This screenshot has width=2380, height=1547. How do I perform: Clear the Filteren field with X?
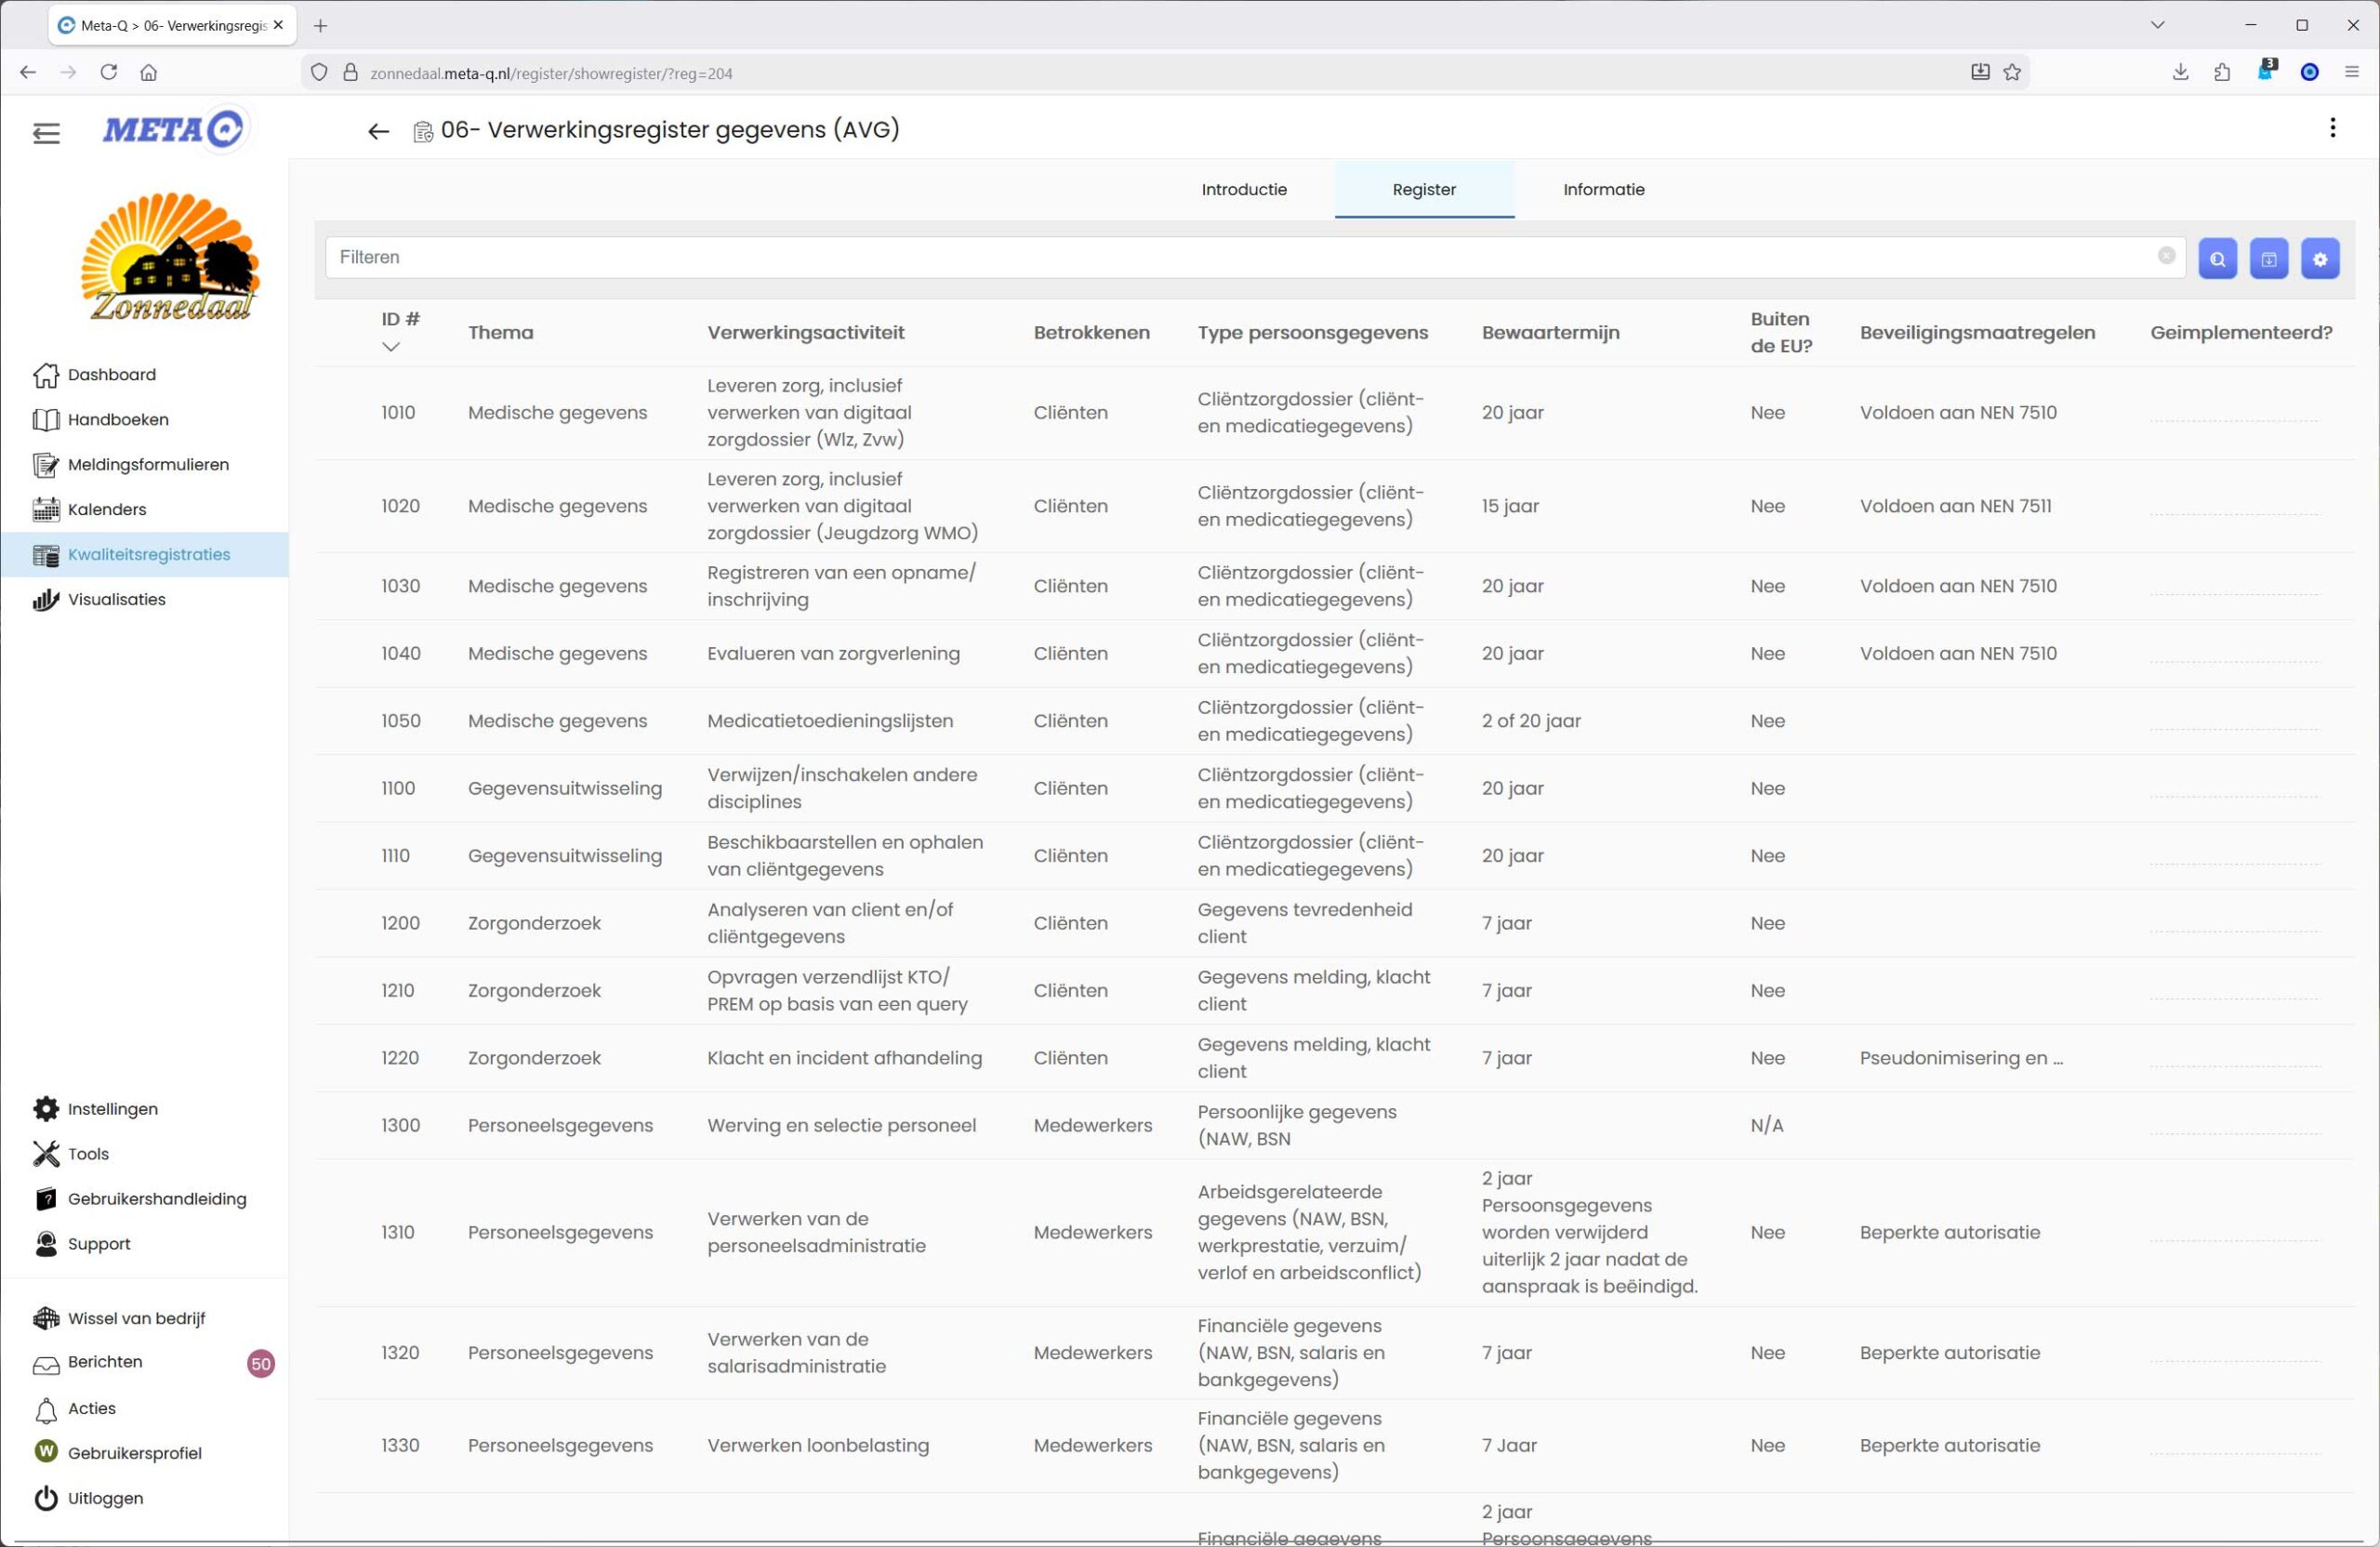tap(2165, 256)
